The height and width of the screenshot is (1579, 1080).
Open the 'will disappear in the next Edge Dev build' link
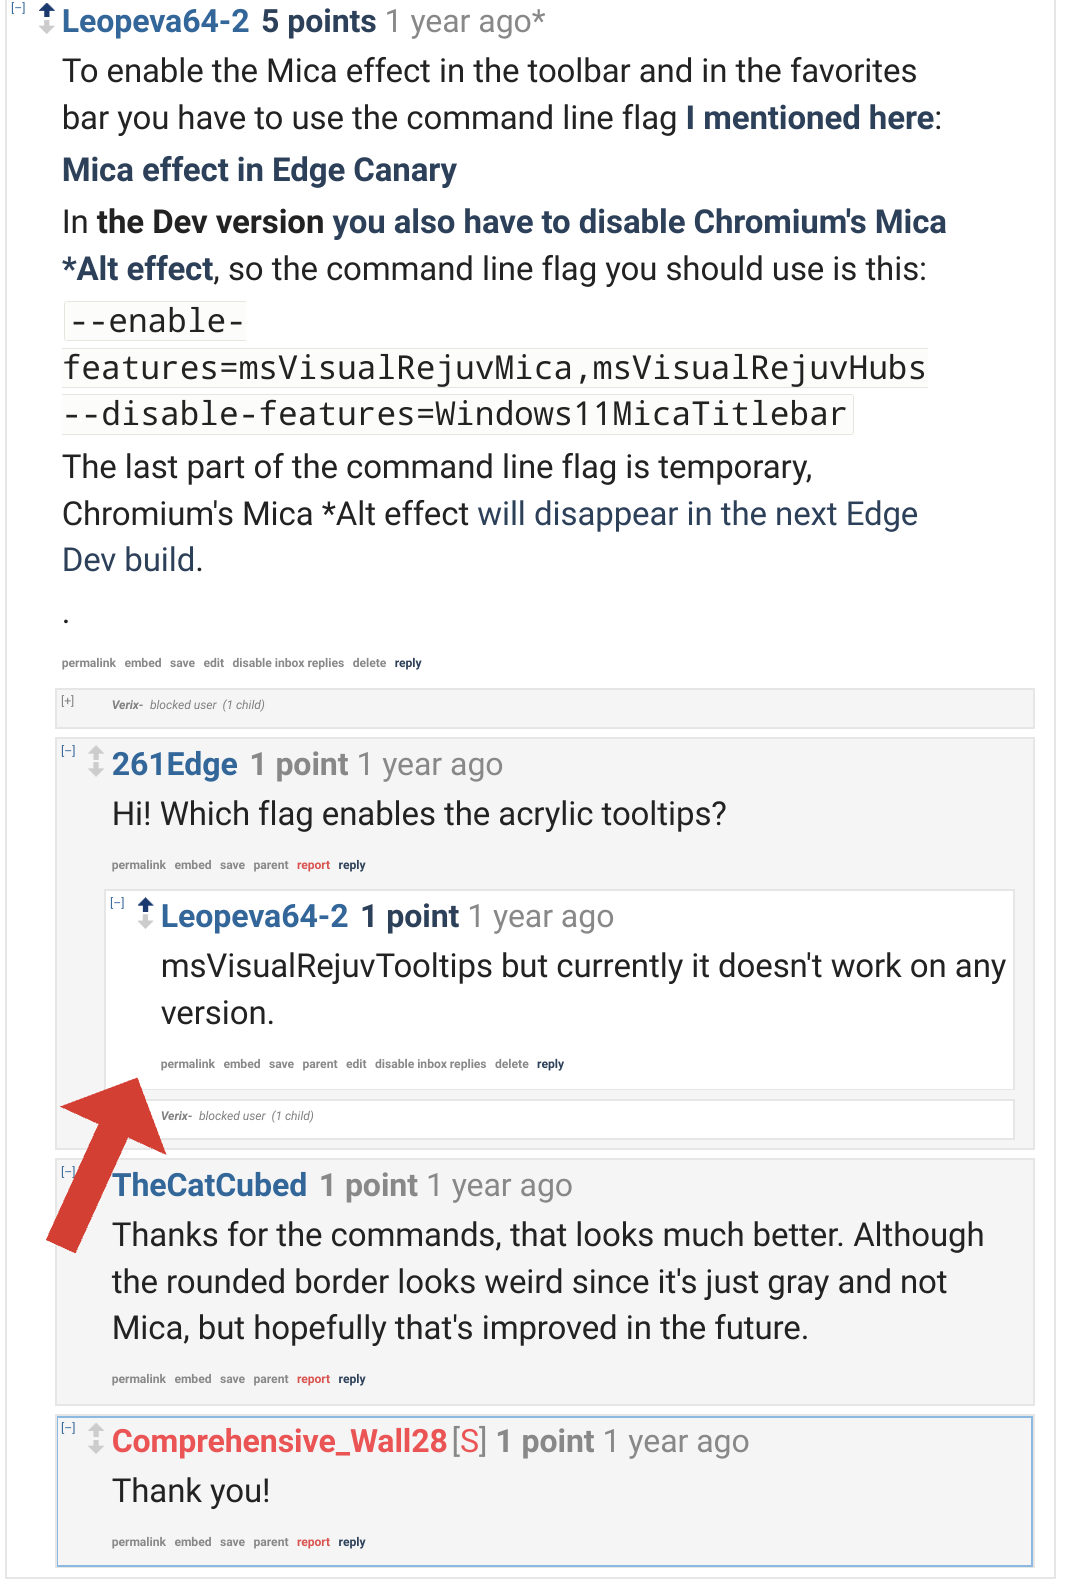[x=700, y=514]
